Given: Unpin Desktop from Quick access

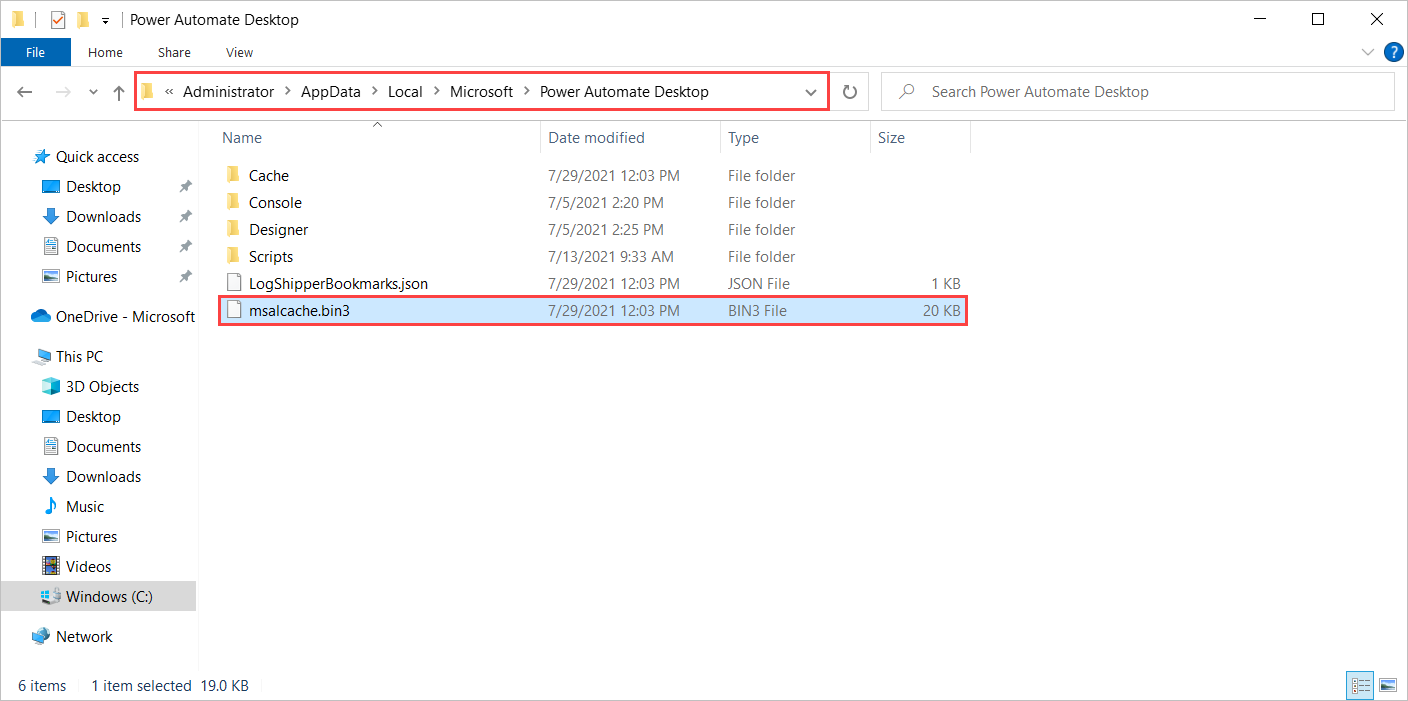Looking at the screenshot, I should (x=185, y=186).
